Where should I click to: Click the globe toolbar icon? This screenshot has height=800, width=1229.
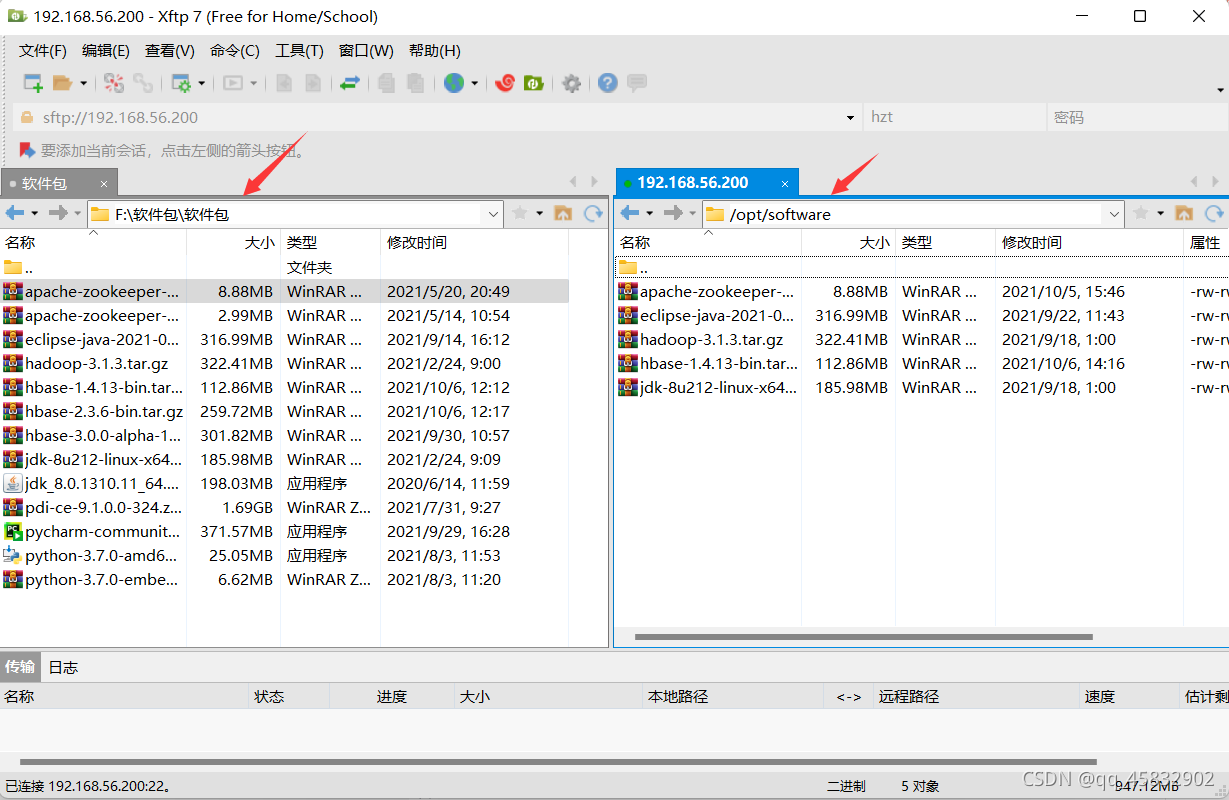[x=454, y=83]
